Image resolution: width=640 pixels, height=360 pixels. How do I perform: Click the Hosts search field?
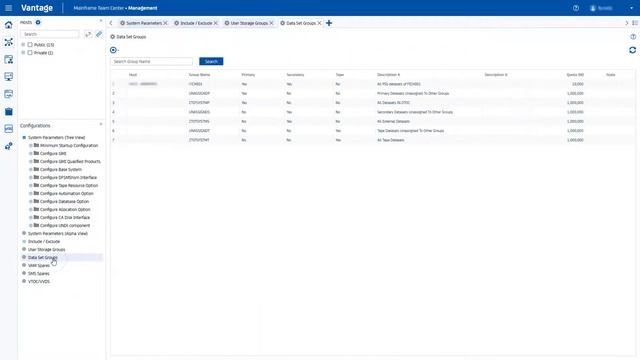pyautogui.click(x=50, y=34)
